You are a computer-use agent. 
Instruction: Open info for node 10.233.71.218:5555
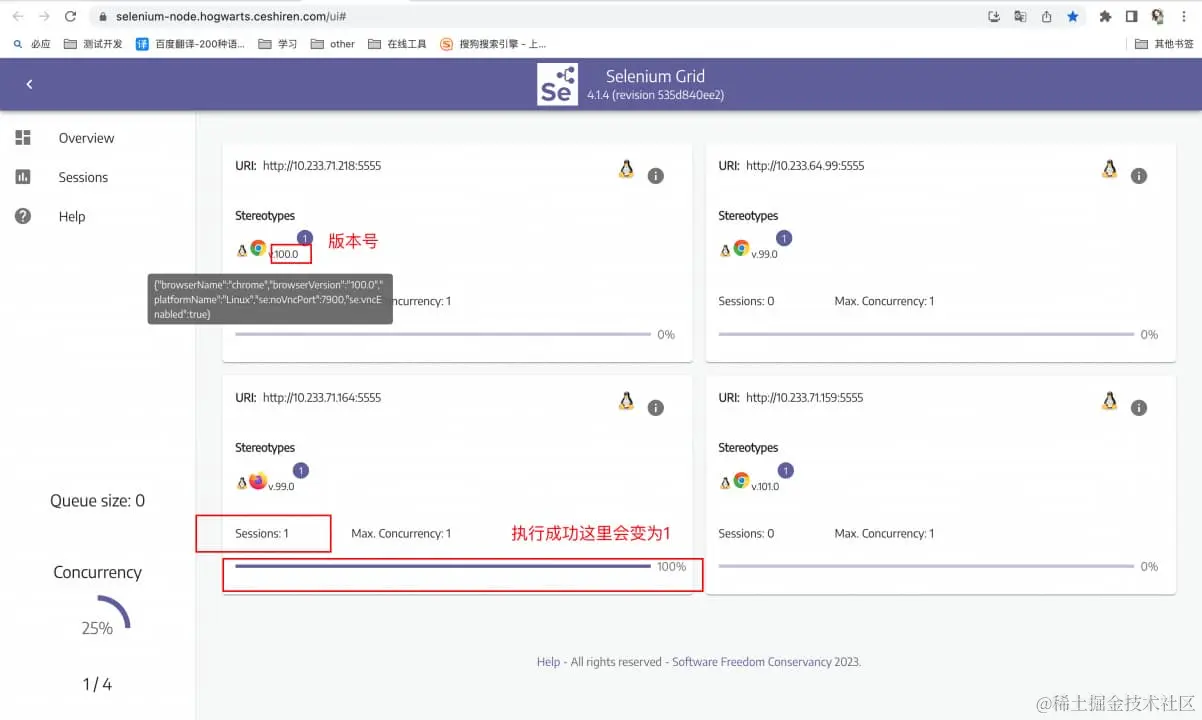(x=656, y=175)
